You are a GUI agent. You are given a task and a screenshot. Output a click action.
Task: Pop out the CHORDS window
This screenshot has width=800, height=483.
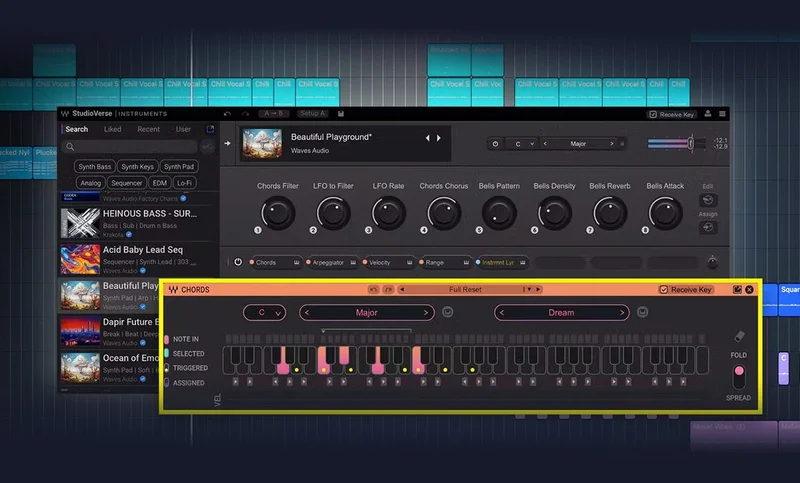tap(737, 289)
